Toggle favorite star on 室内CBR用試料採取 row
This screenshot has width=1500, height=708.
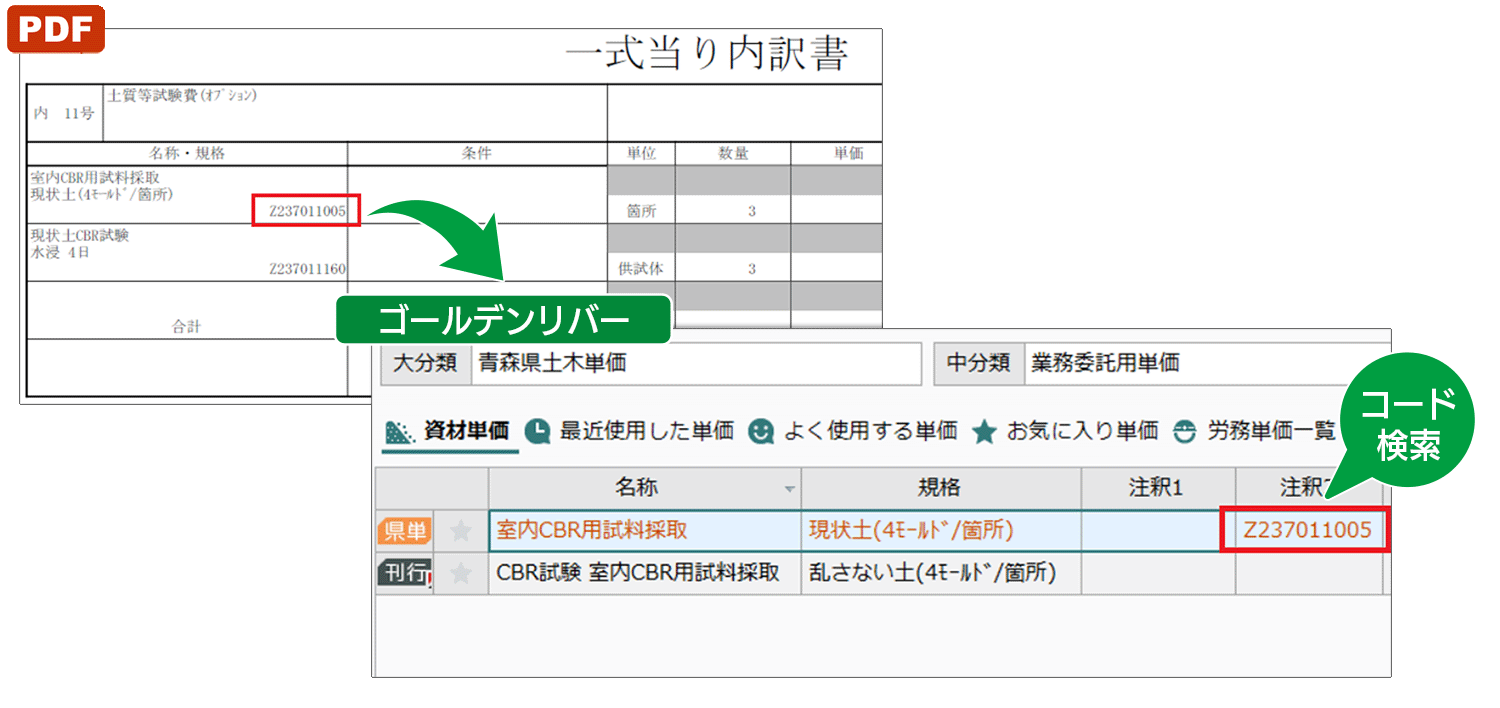click(461, 531)
